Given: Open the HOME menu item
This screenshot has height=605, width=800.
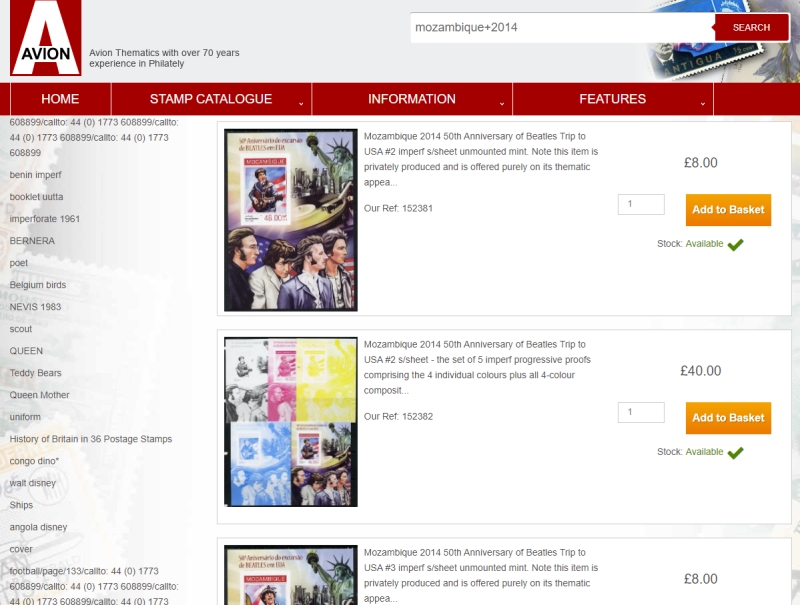Looking at the screenshot, I should click(60, 99).
